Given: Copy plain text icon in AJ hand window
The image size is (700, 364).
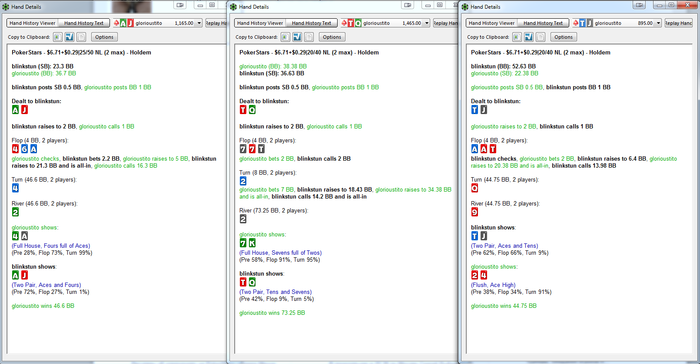Looking at the screenshot, I should click(x=81, y=37).
